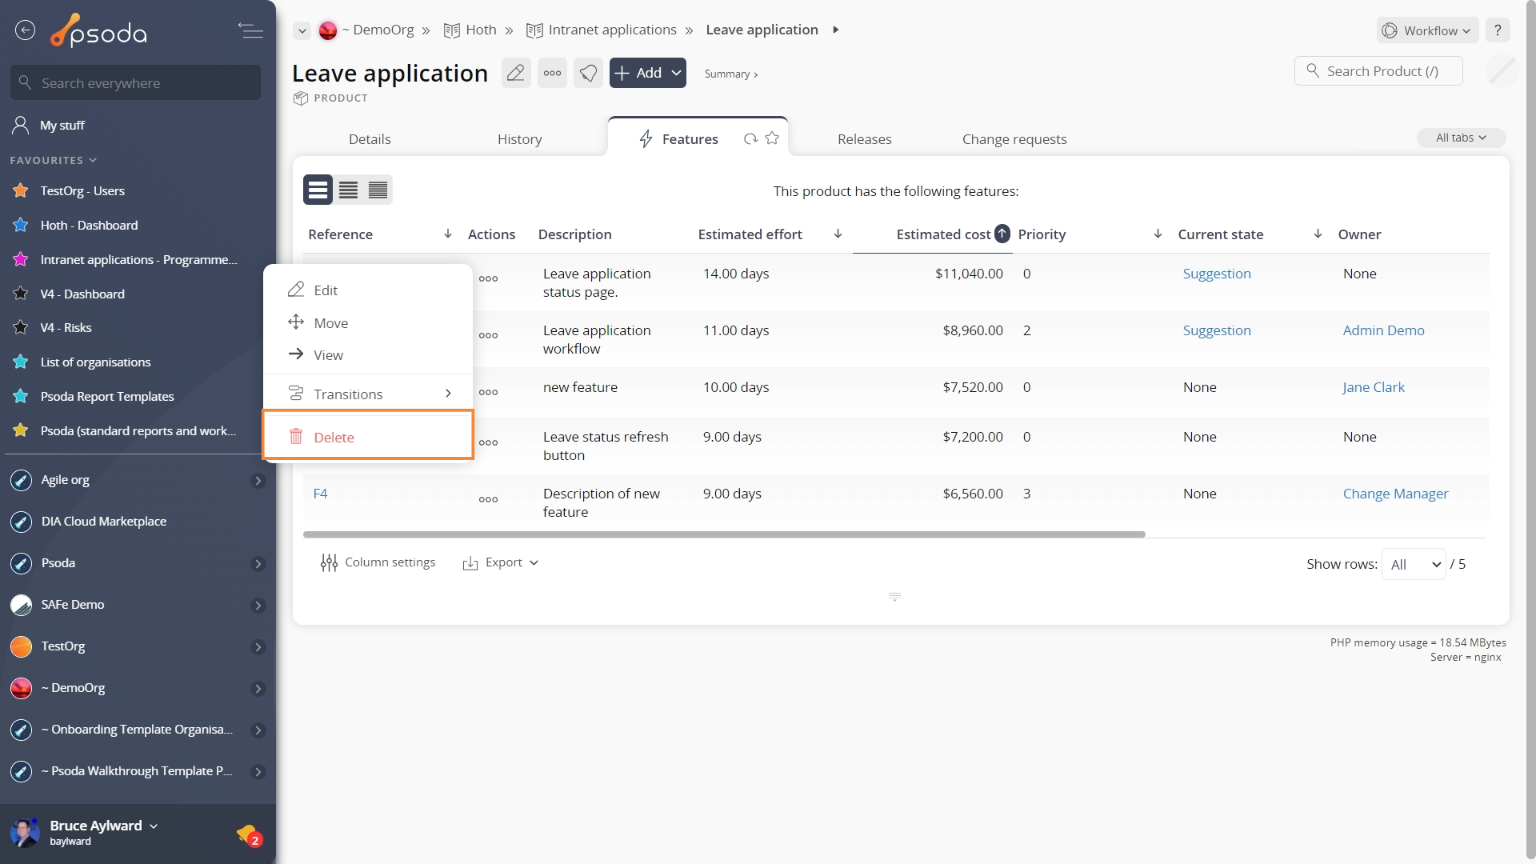Sort the Reference column with its arrow
Screen dimensions: 1536x864
click(x=448, y=234)
